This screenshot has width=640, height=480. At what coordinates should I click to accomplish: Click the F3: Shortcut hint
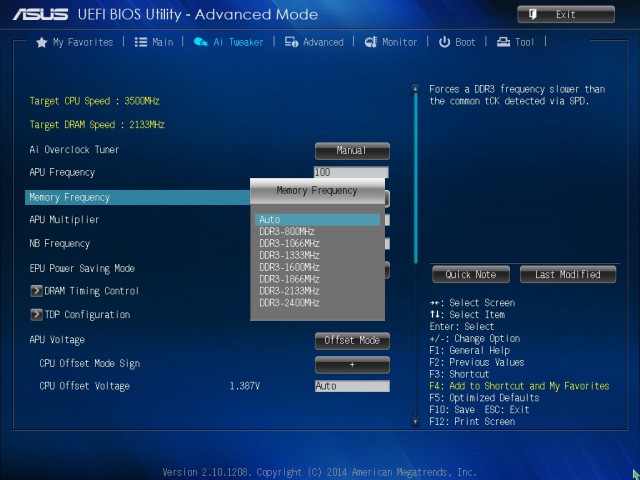tap(459, 374)
